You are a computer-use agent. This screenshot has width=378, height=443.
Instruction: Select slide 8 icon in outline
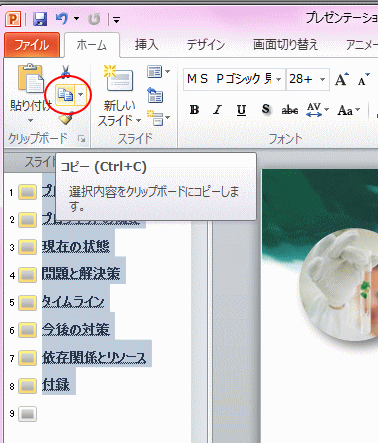click(28, 386)
